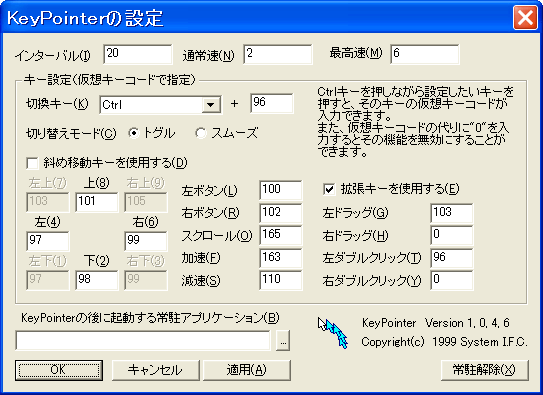
Task: Click the 右ダブルクリック field with 0
Action: (452, 280)
